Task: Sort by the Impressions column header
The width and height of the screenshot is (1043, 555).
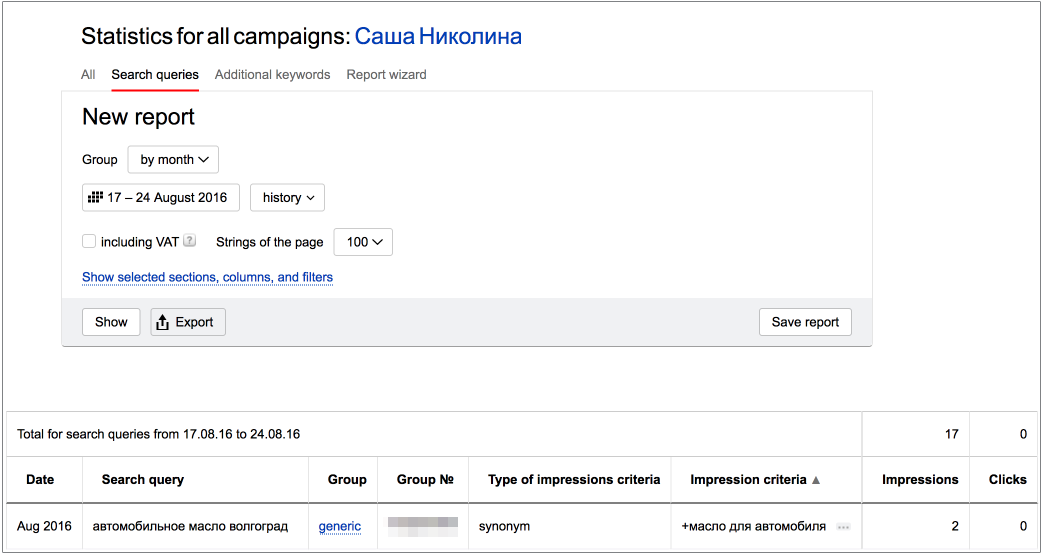Action: 919,480
